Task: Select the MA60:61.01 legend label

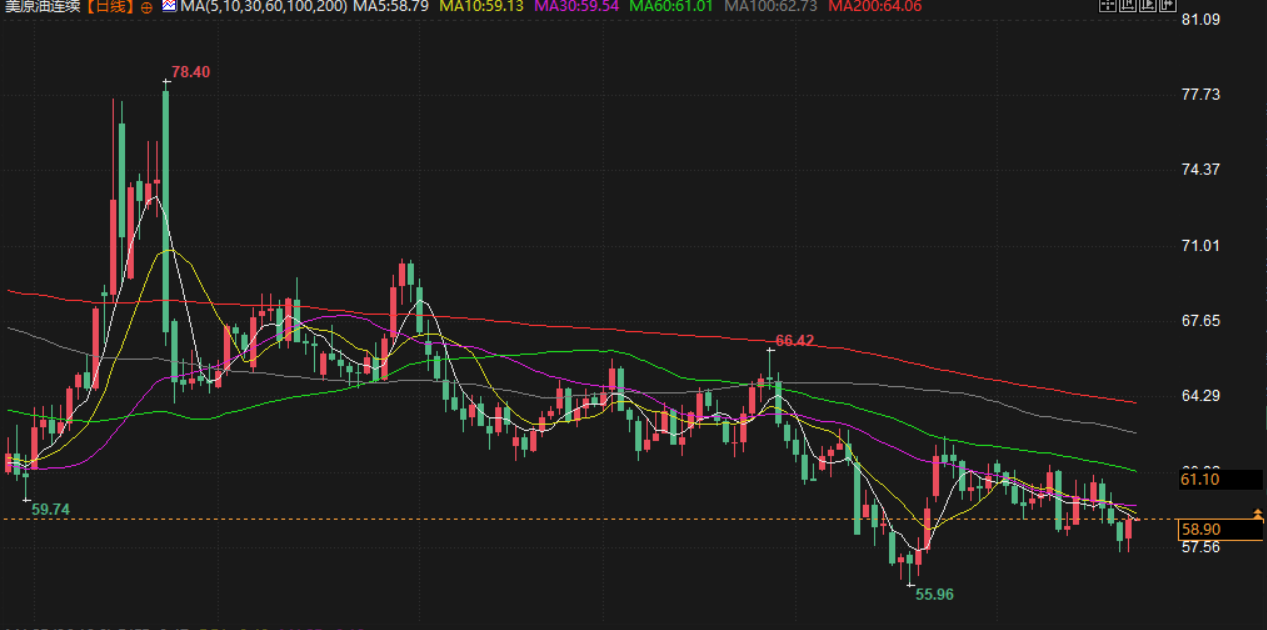Action: click(671, 6)
